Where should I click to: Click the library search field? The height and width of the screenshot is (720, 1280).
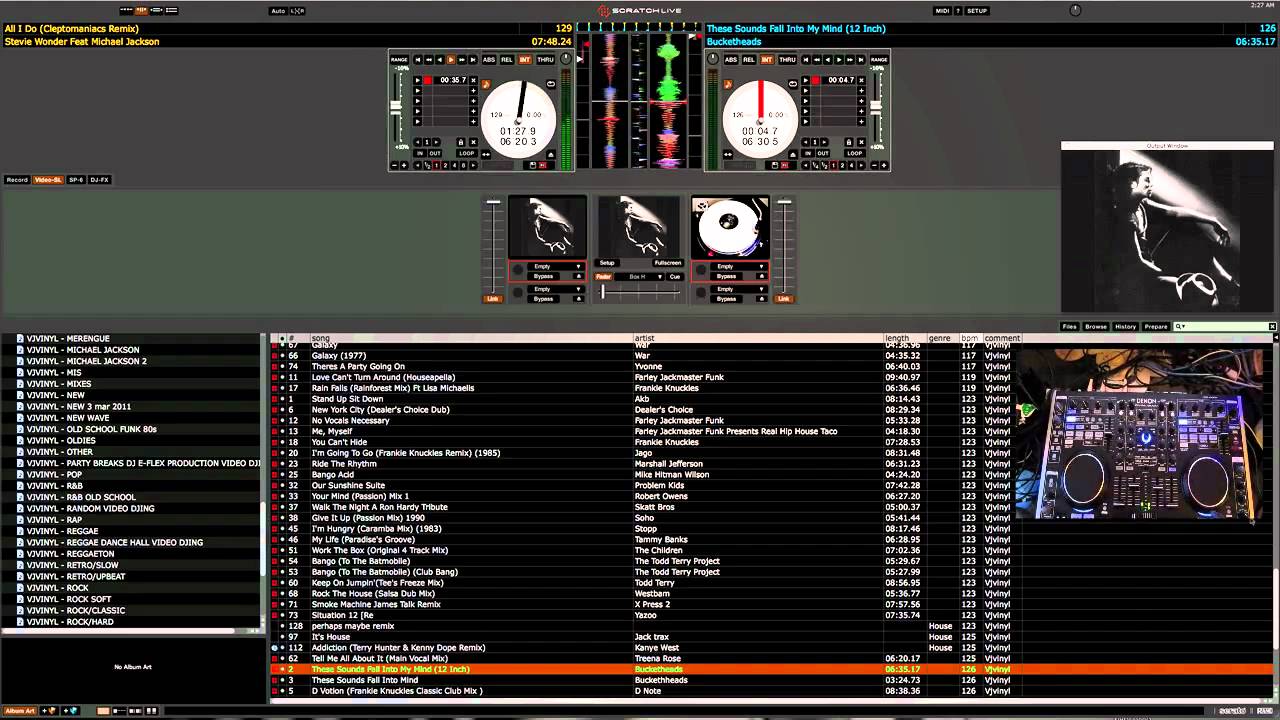(x=1225, y=326)
